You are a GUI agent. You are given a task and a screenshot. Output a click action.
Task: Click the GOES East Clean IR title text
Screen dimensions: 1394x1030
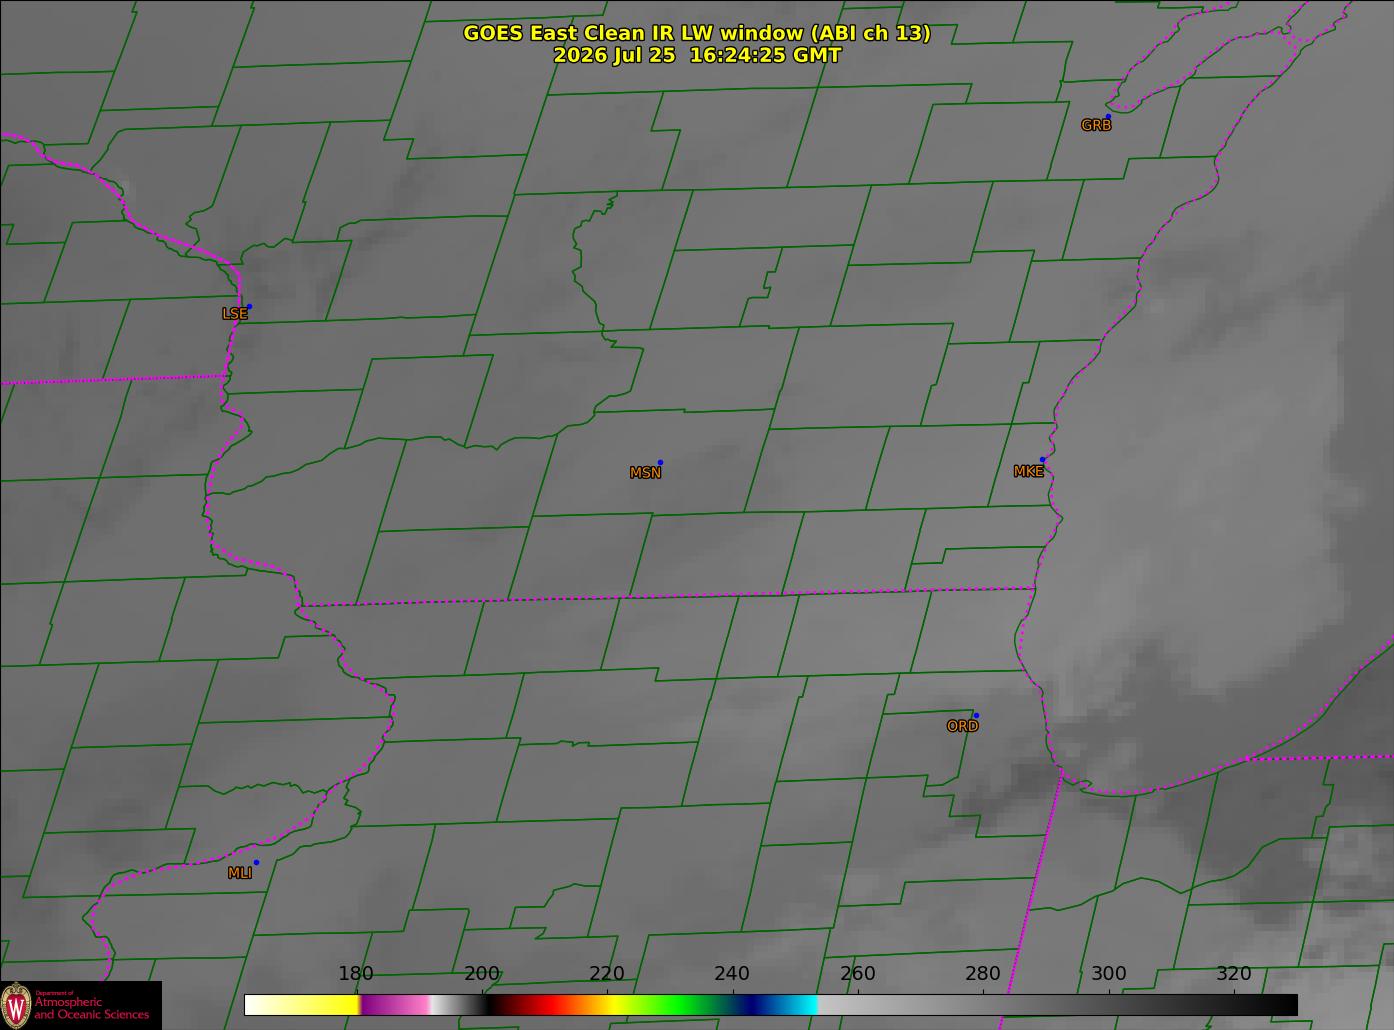point(697,33)
